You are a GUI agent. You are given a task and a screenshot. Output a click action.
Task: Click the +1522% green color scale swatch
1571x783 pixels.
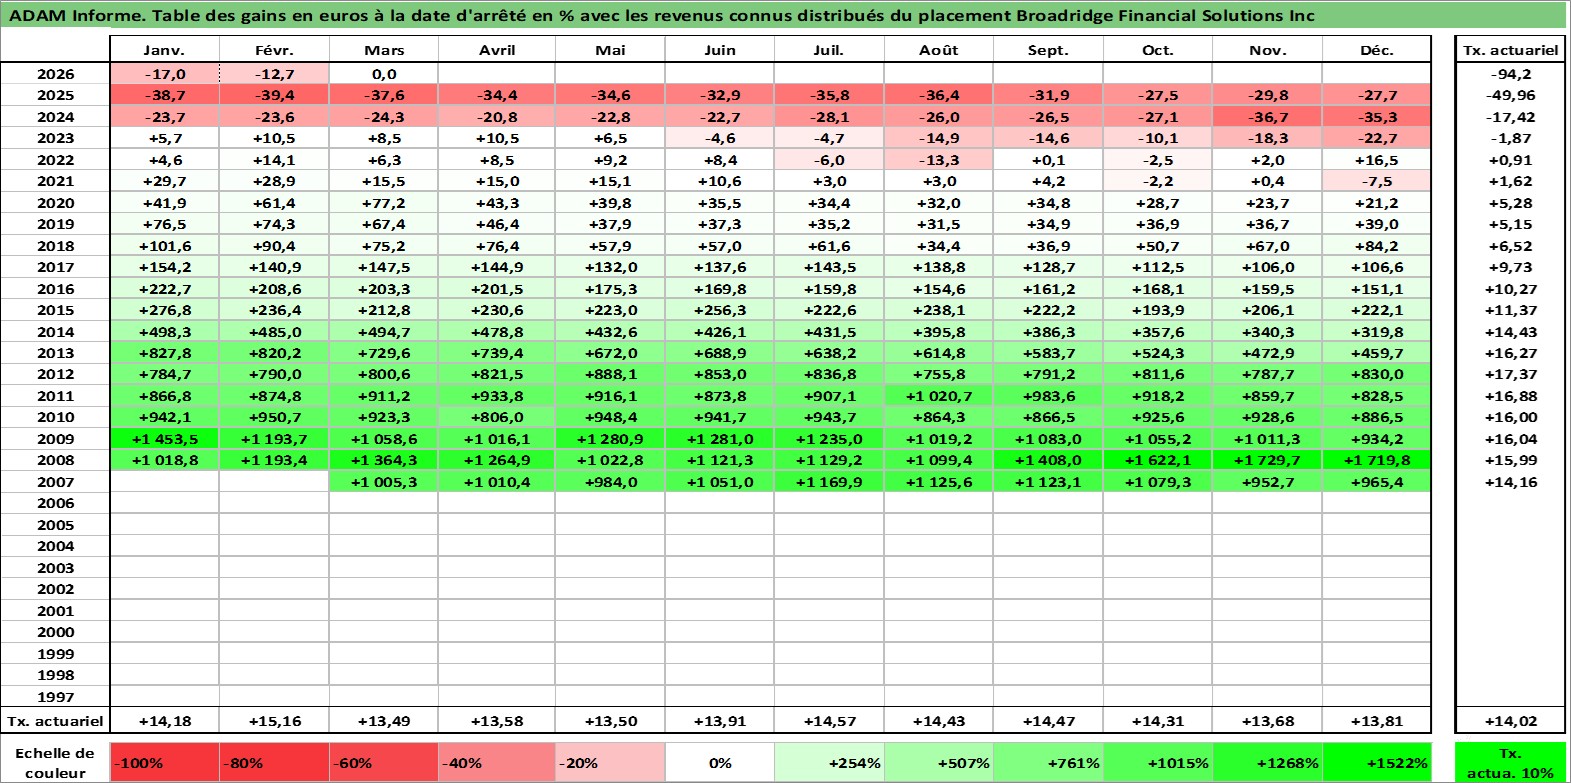coord(1376,763)
